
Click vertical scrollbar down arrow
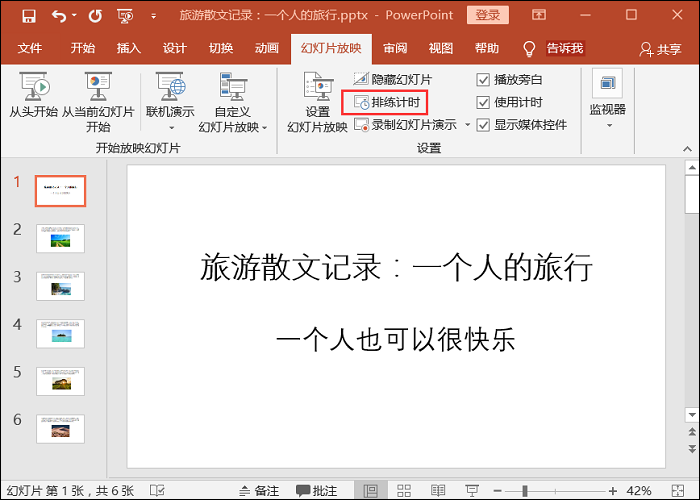(692, 415)
